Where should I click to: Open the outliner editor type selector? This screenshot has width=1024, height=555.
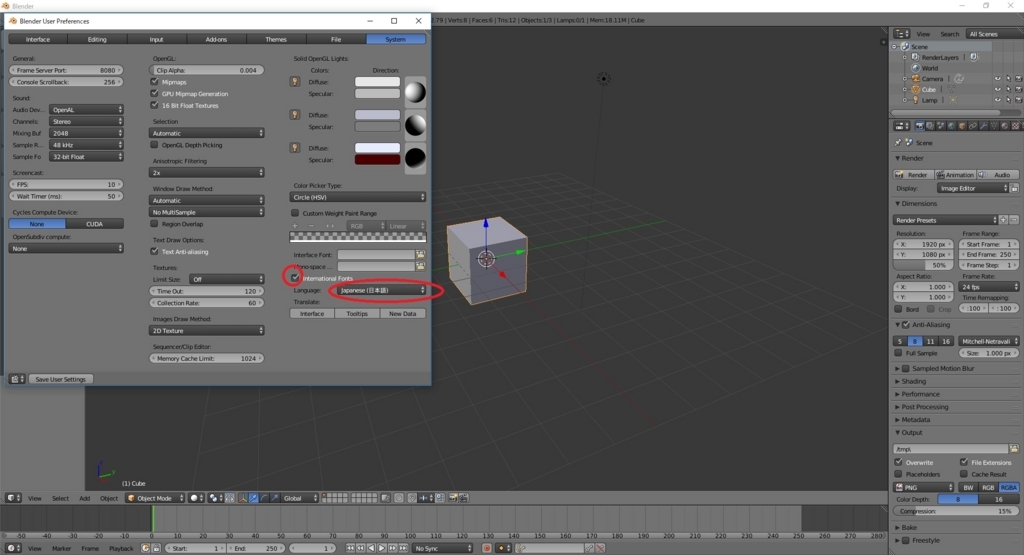[901, 33]
